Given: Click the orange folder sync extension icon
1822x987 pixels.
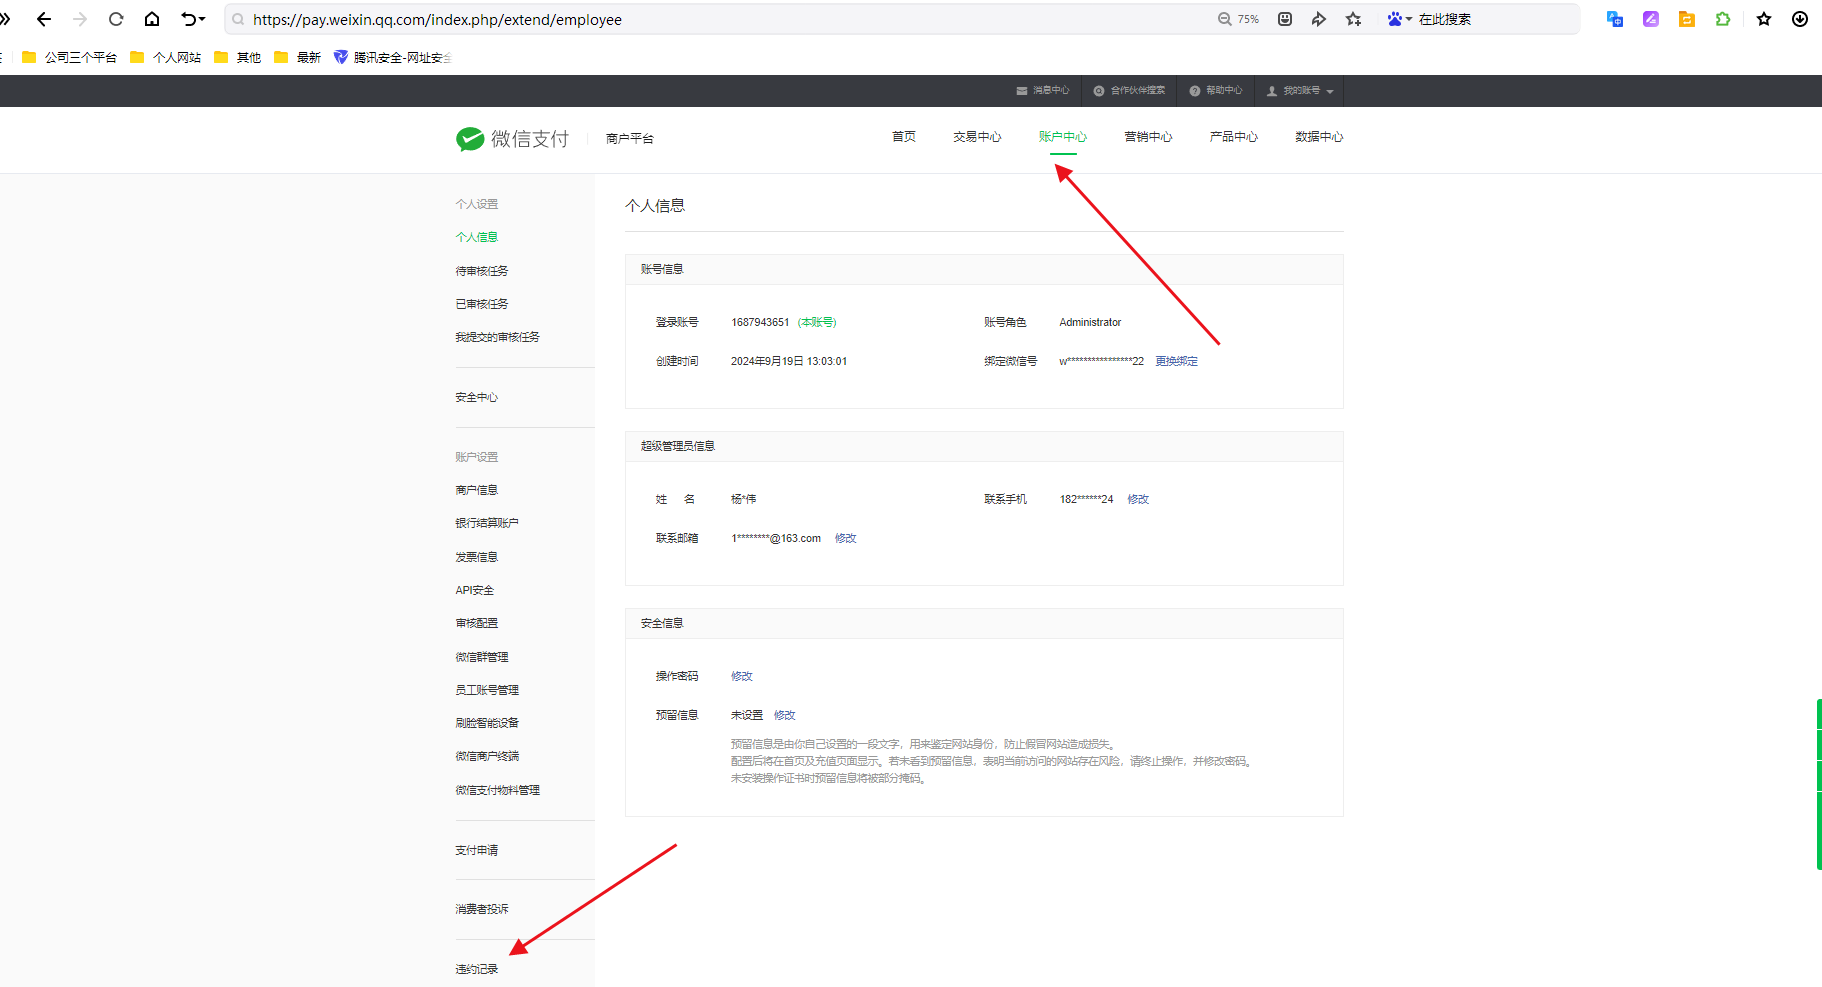Looking at the screenshot, I should [x=1687, y=19].
